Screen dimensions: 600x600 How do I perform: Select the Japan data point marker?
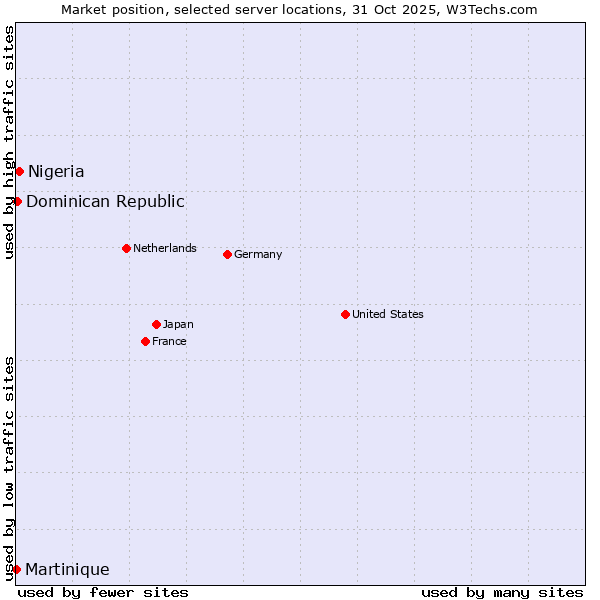click(156, 324)
